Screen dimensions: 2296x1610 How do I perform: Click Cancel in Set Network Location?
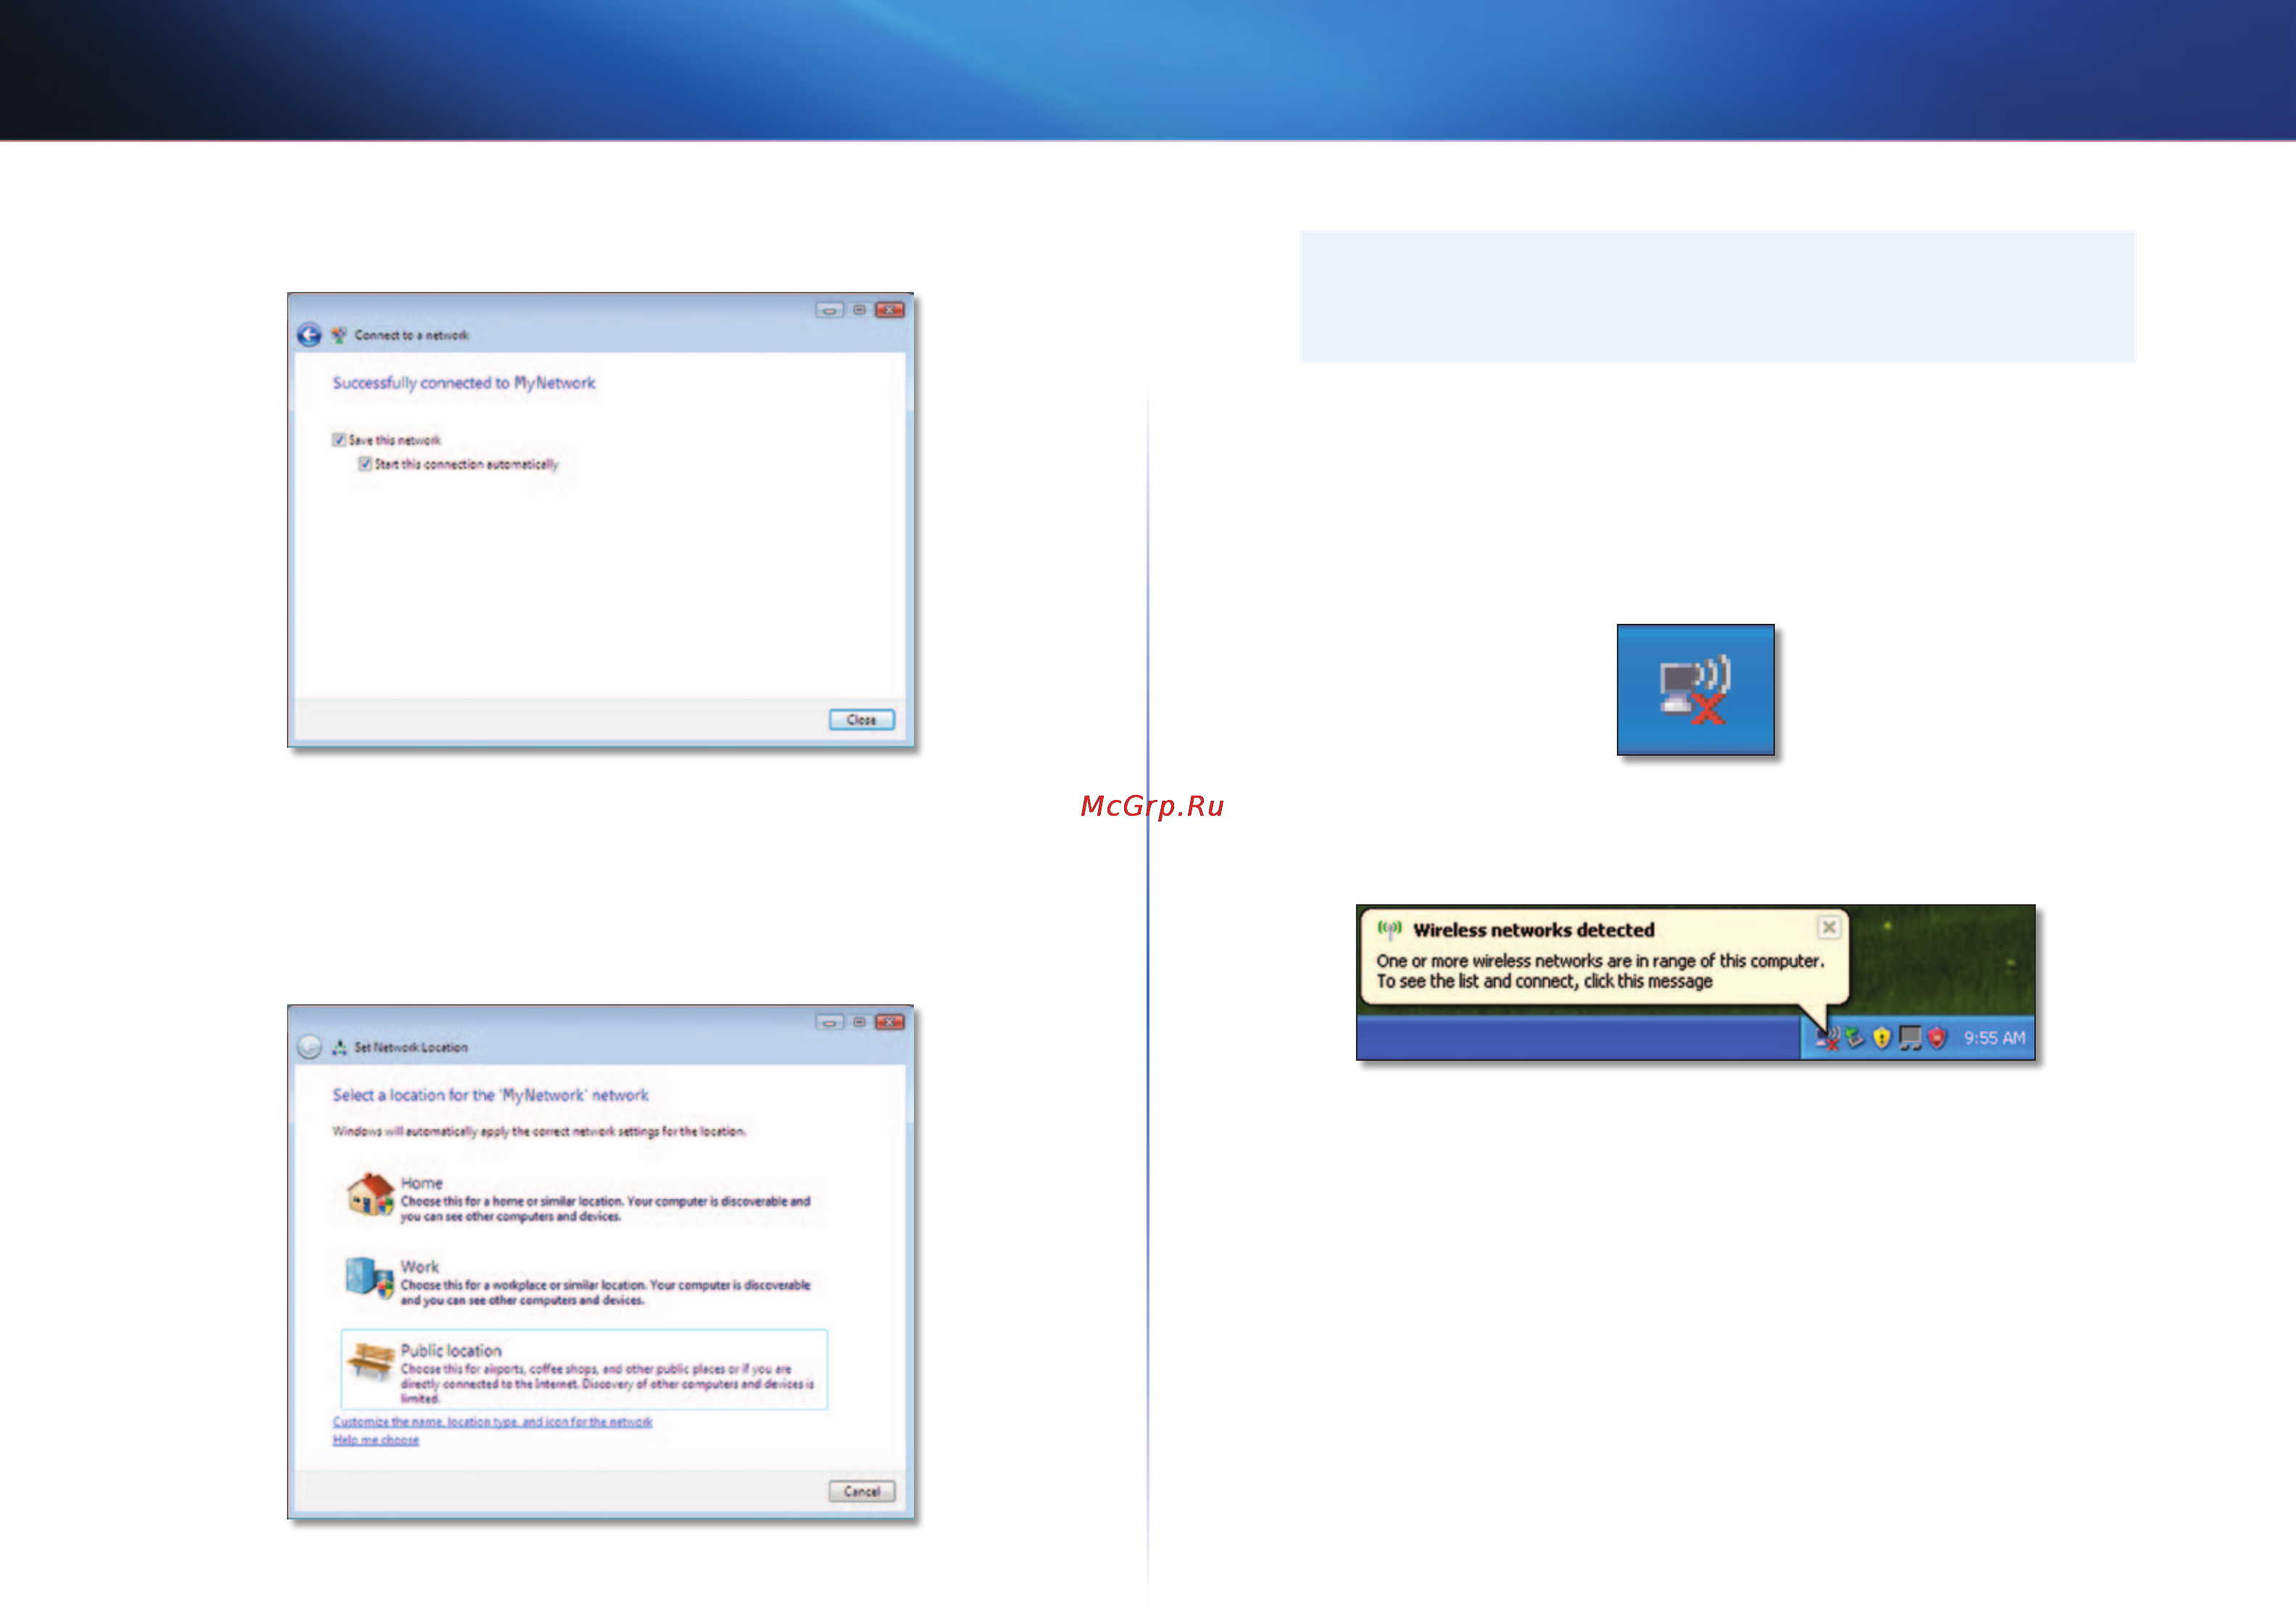[x=861, y=1491]
